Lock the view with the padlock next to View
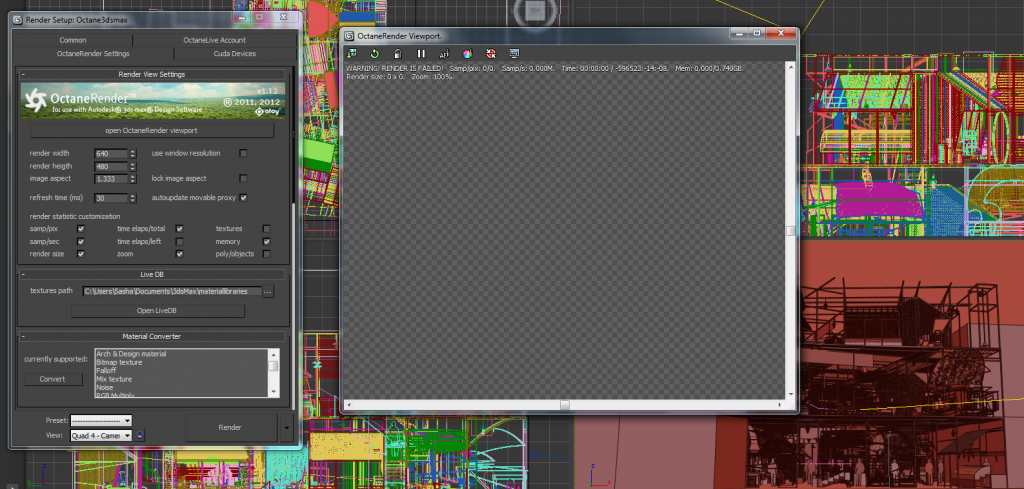The width and height of the screenshot is (1024, 489). 140,435
